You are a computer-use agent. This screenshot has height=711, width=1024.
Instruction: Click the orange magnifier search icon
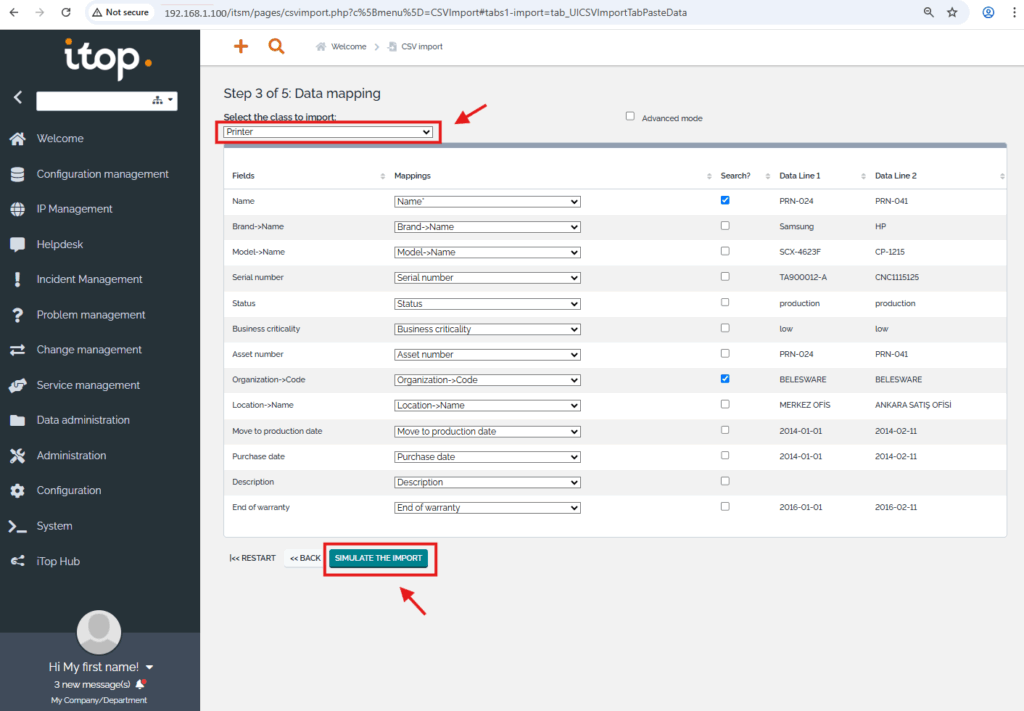pos(276,47)
